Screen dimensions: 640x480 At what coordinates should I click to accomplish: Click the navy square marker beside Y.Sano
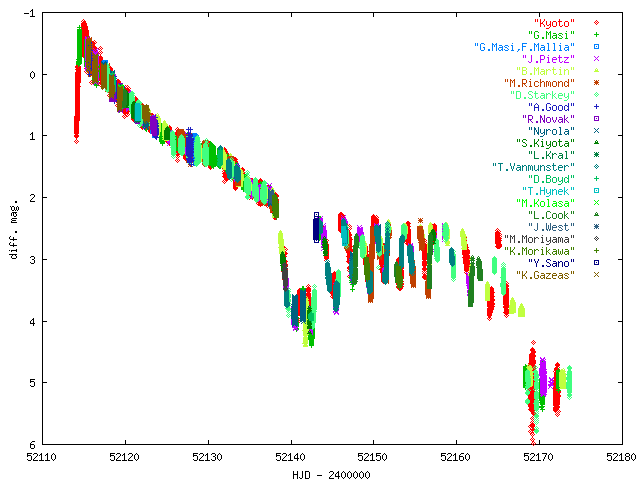(596, 262)
